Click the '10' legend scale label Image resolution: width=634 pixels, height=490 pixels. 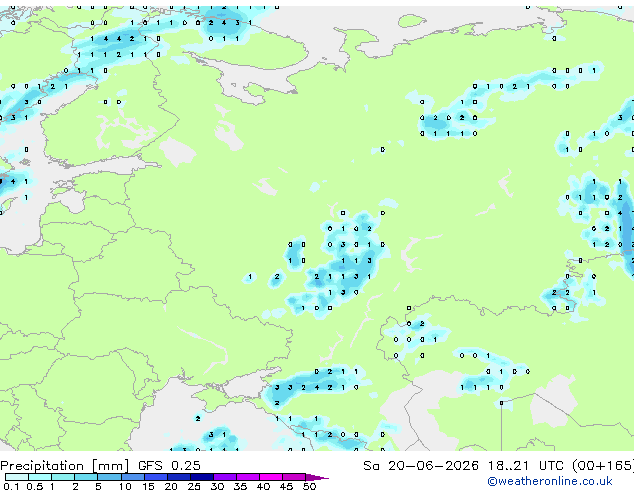click(125, 486)
